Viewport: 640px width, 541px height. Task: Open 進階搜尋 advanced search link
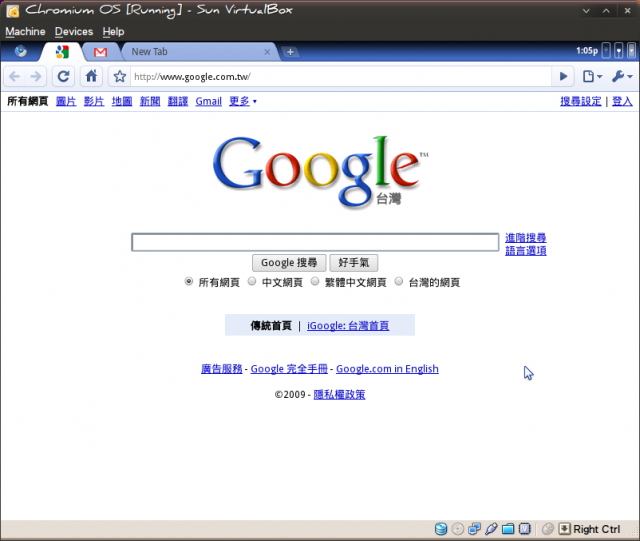pos(526,238)
